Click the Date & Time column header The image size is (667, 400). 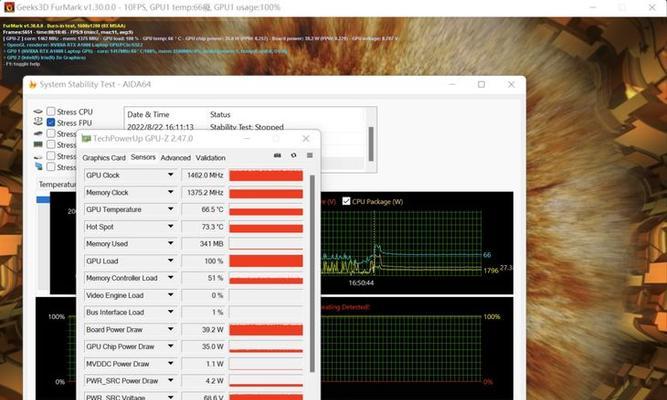click(x=148, y=114)
